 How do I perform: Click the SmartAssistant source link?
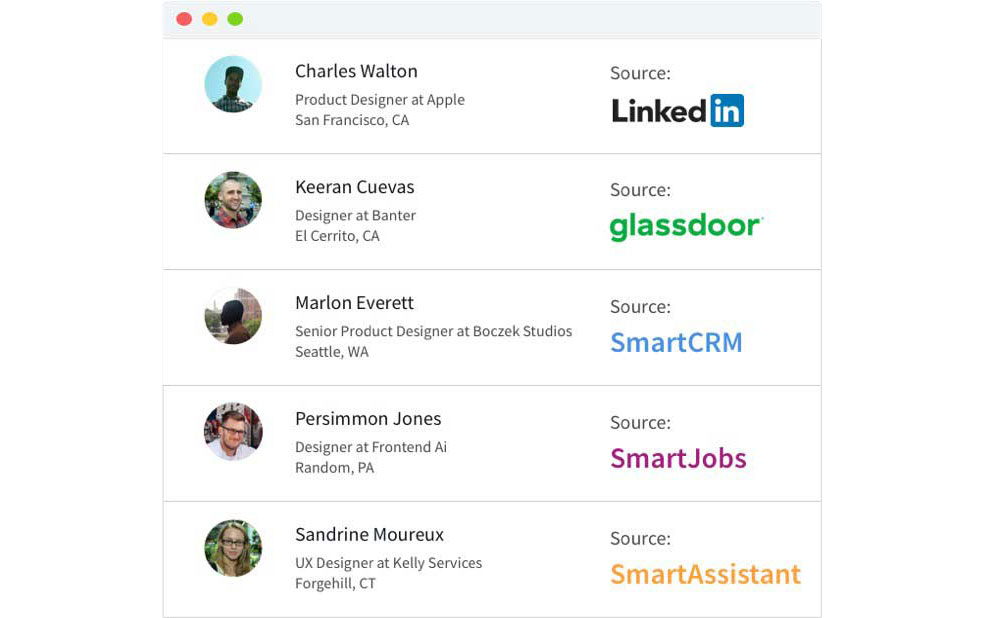coord(705,574)
